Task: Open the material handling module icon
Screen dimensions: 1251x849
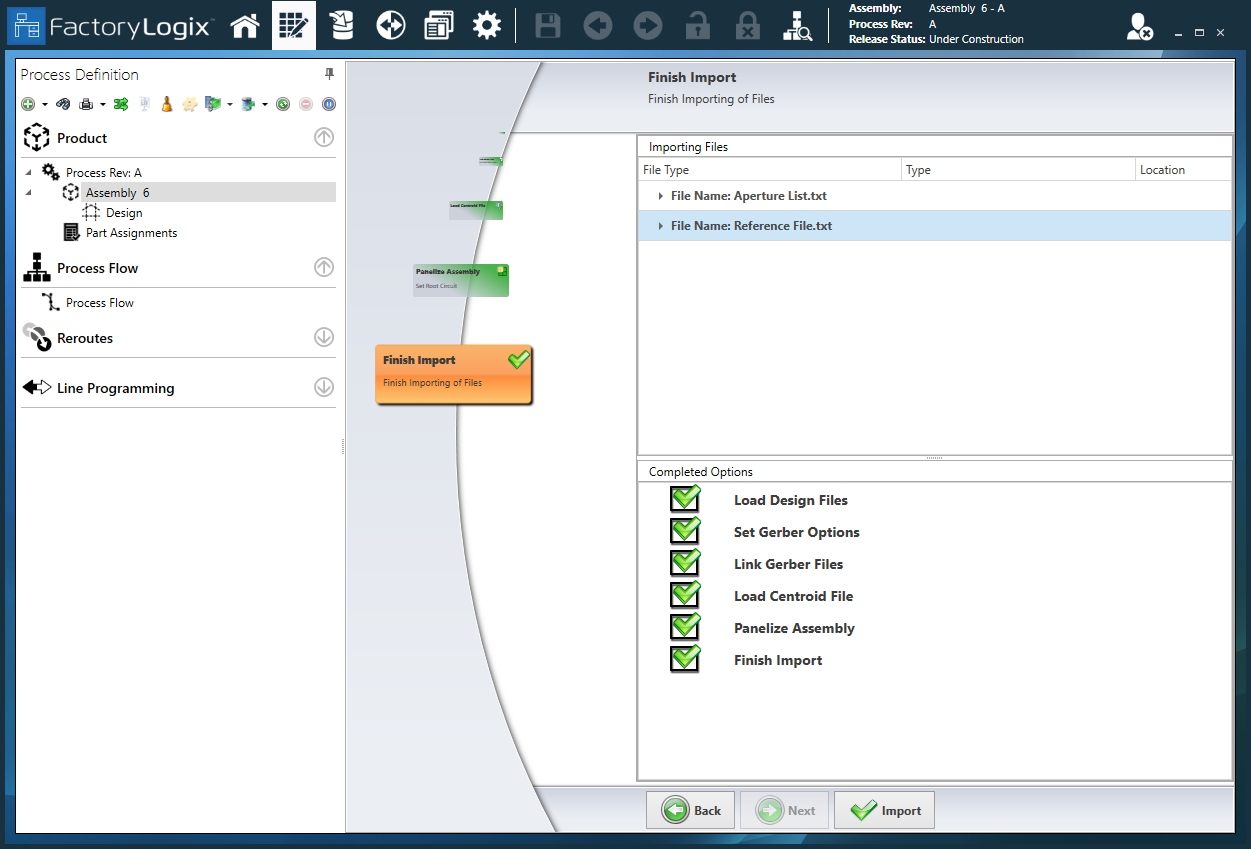Action: pos(341,25)
